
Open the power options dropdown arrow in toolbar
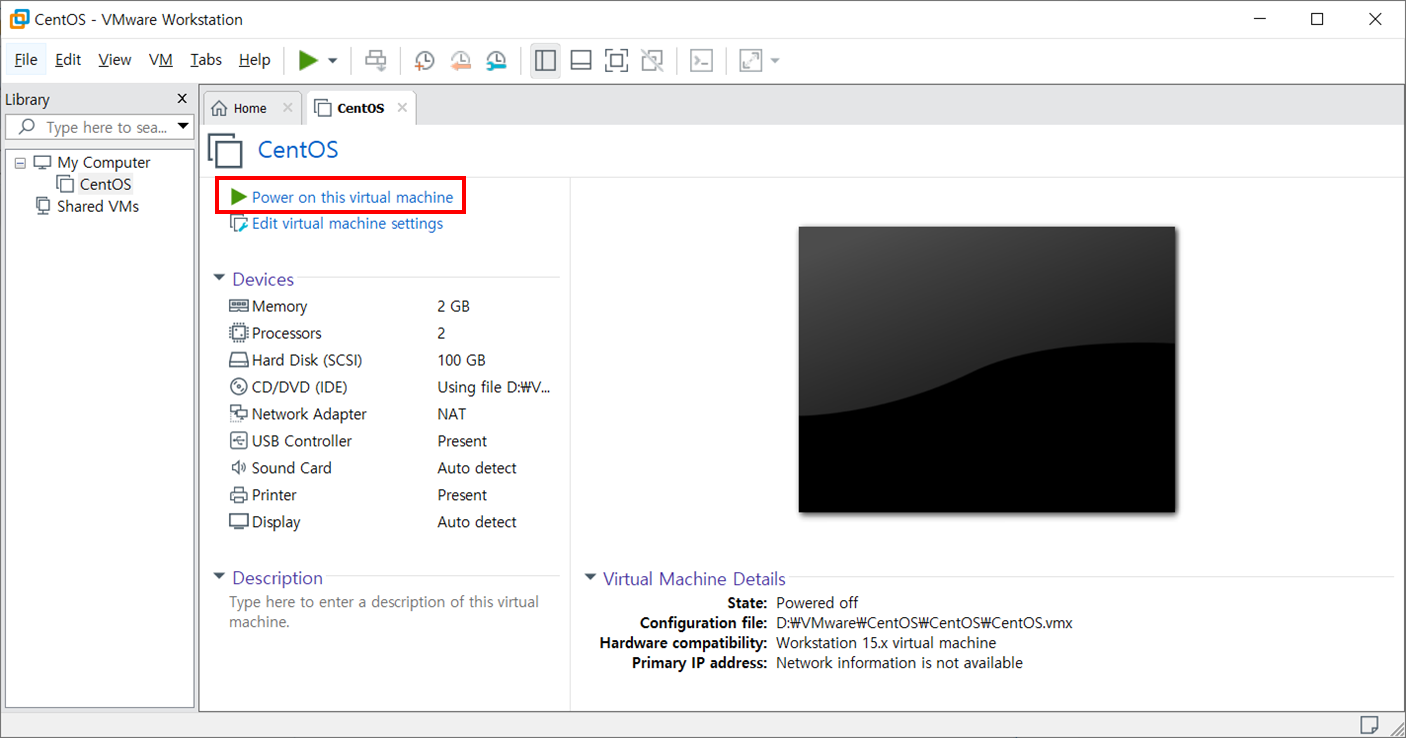pos(333,61)
